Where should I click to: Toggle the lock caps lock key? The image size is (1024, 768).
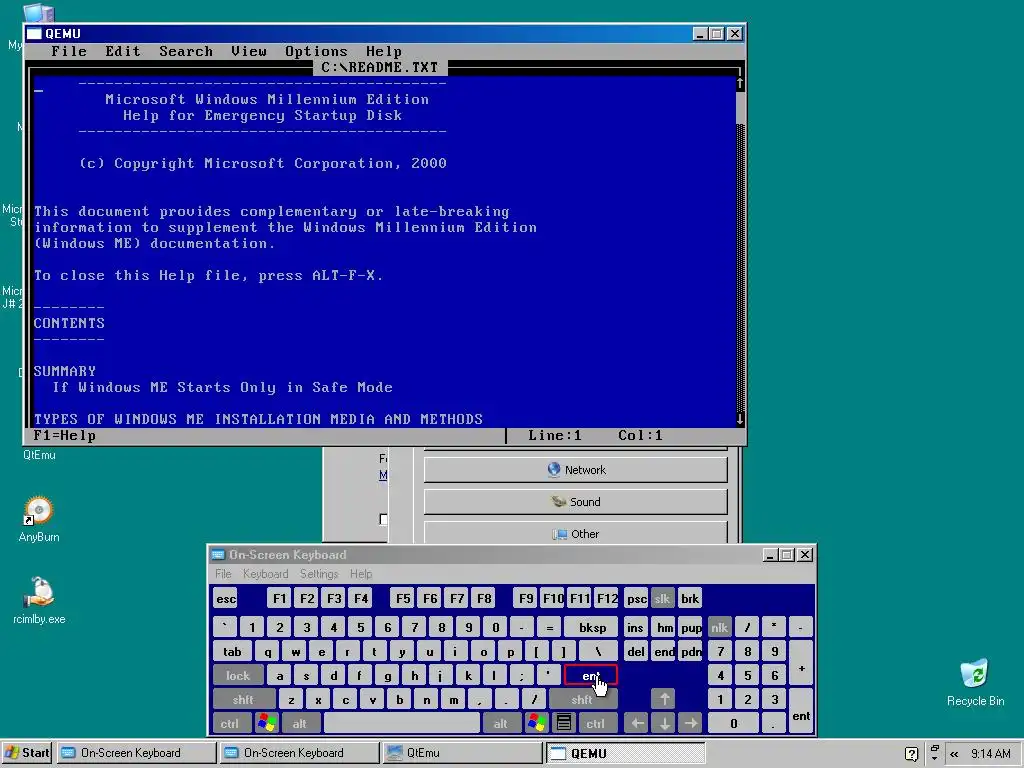coord(238,675)
